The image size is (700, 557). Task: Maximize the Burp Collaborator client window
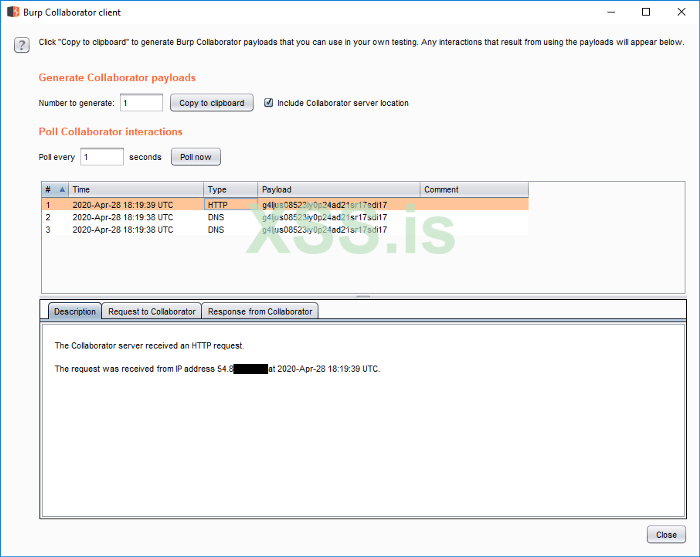click(646, 12)
